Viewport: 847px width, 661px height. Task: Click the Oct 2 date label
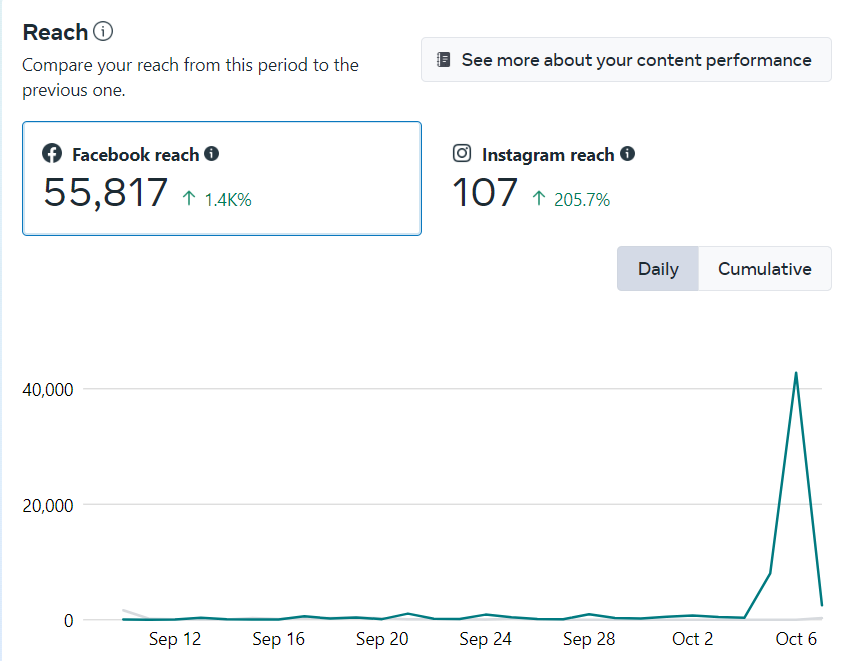pyautogui.click(x=693, y=639)
